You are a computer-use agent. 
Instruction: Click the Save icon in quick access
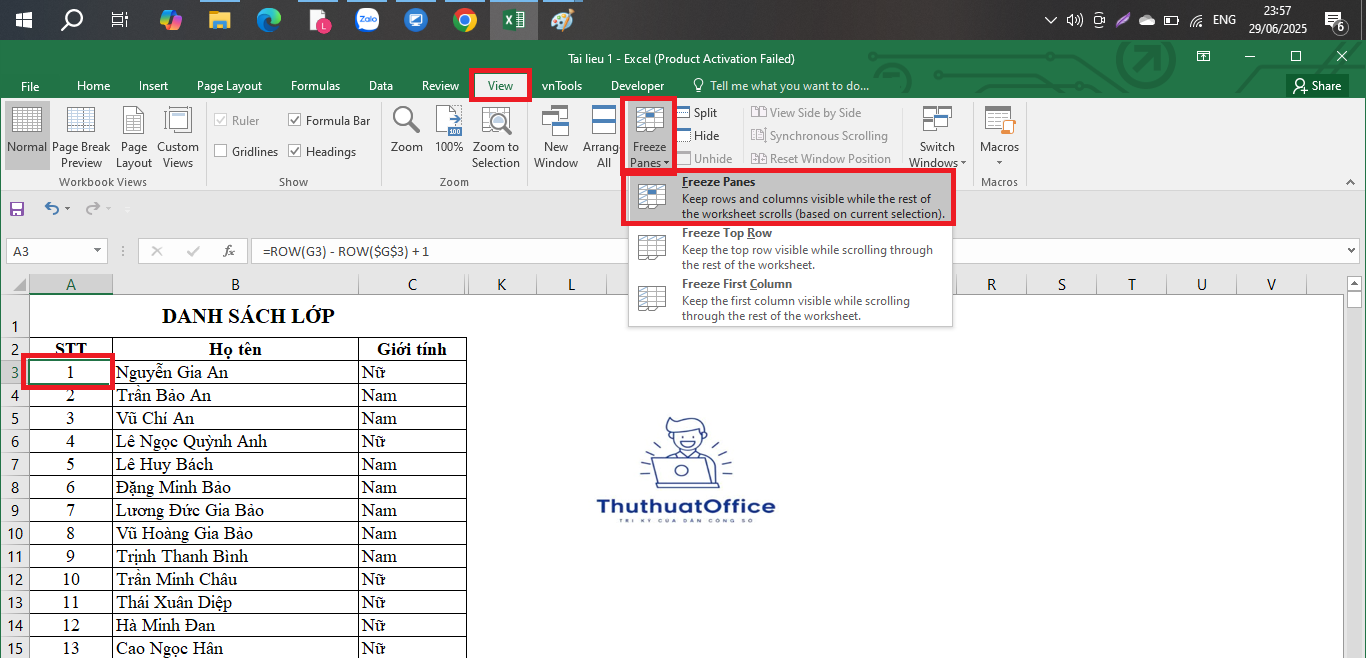pyautogui.click(x=17, y=209)
